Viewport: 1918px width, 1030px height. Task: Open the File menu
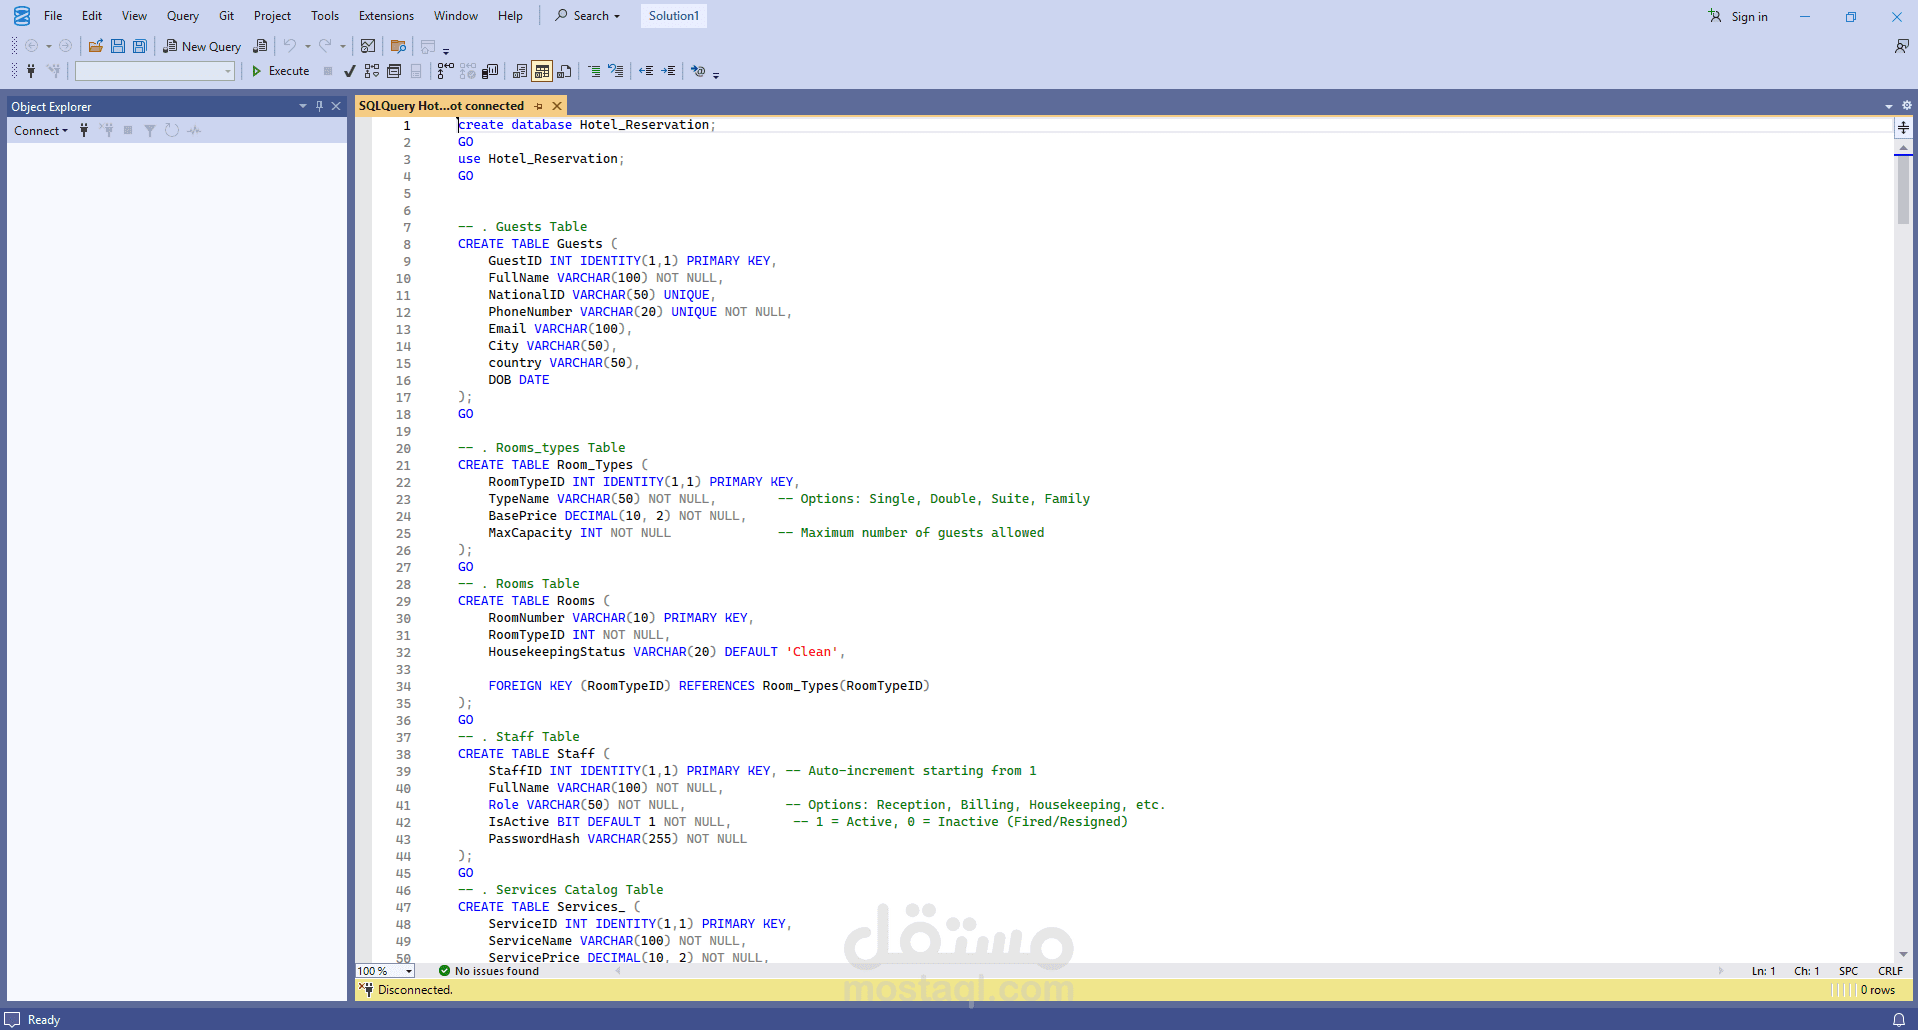[53, 16]
